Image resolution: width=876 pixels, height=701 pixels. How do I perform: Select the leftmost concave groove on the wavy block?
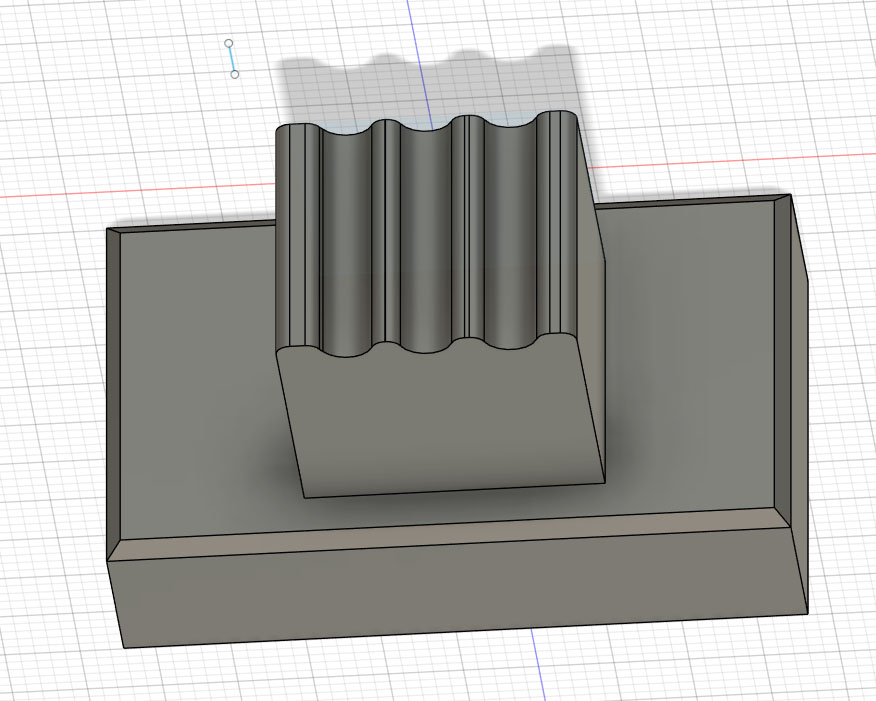tap(345, 240)
